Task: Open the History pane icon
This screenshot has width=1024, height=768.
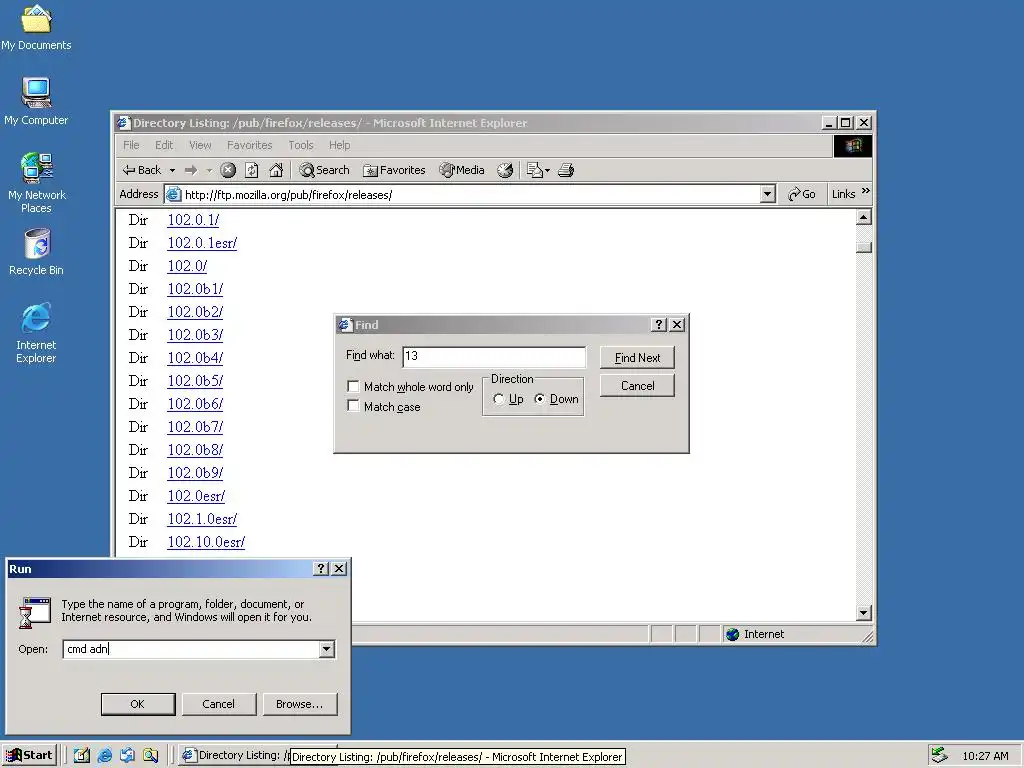Action: click(505, 170)
